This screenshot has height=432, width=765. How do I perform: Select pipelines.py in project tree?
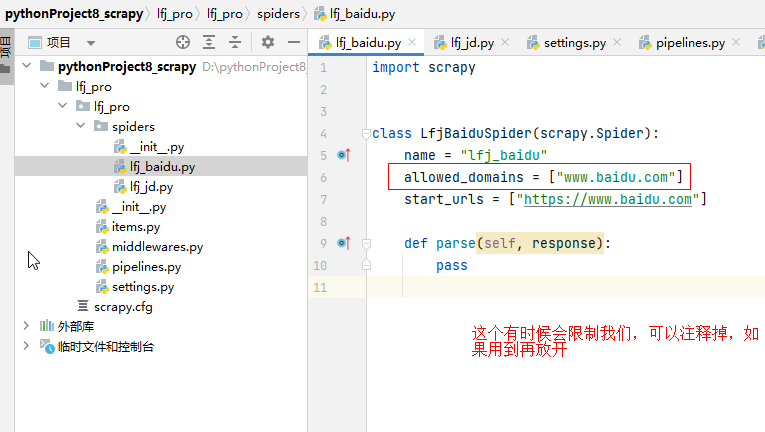click(x=139, y=267)
